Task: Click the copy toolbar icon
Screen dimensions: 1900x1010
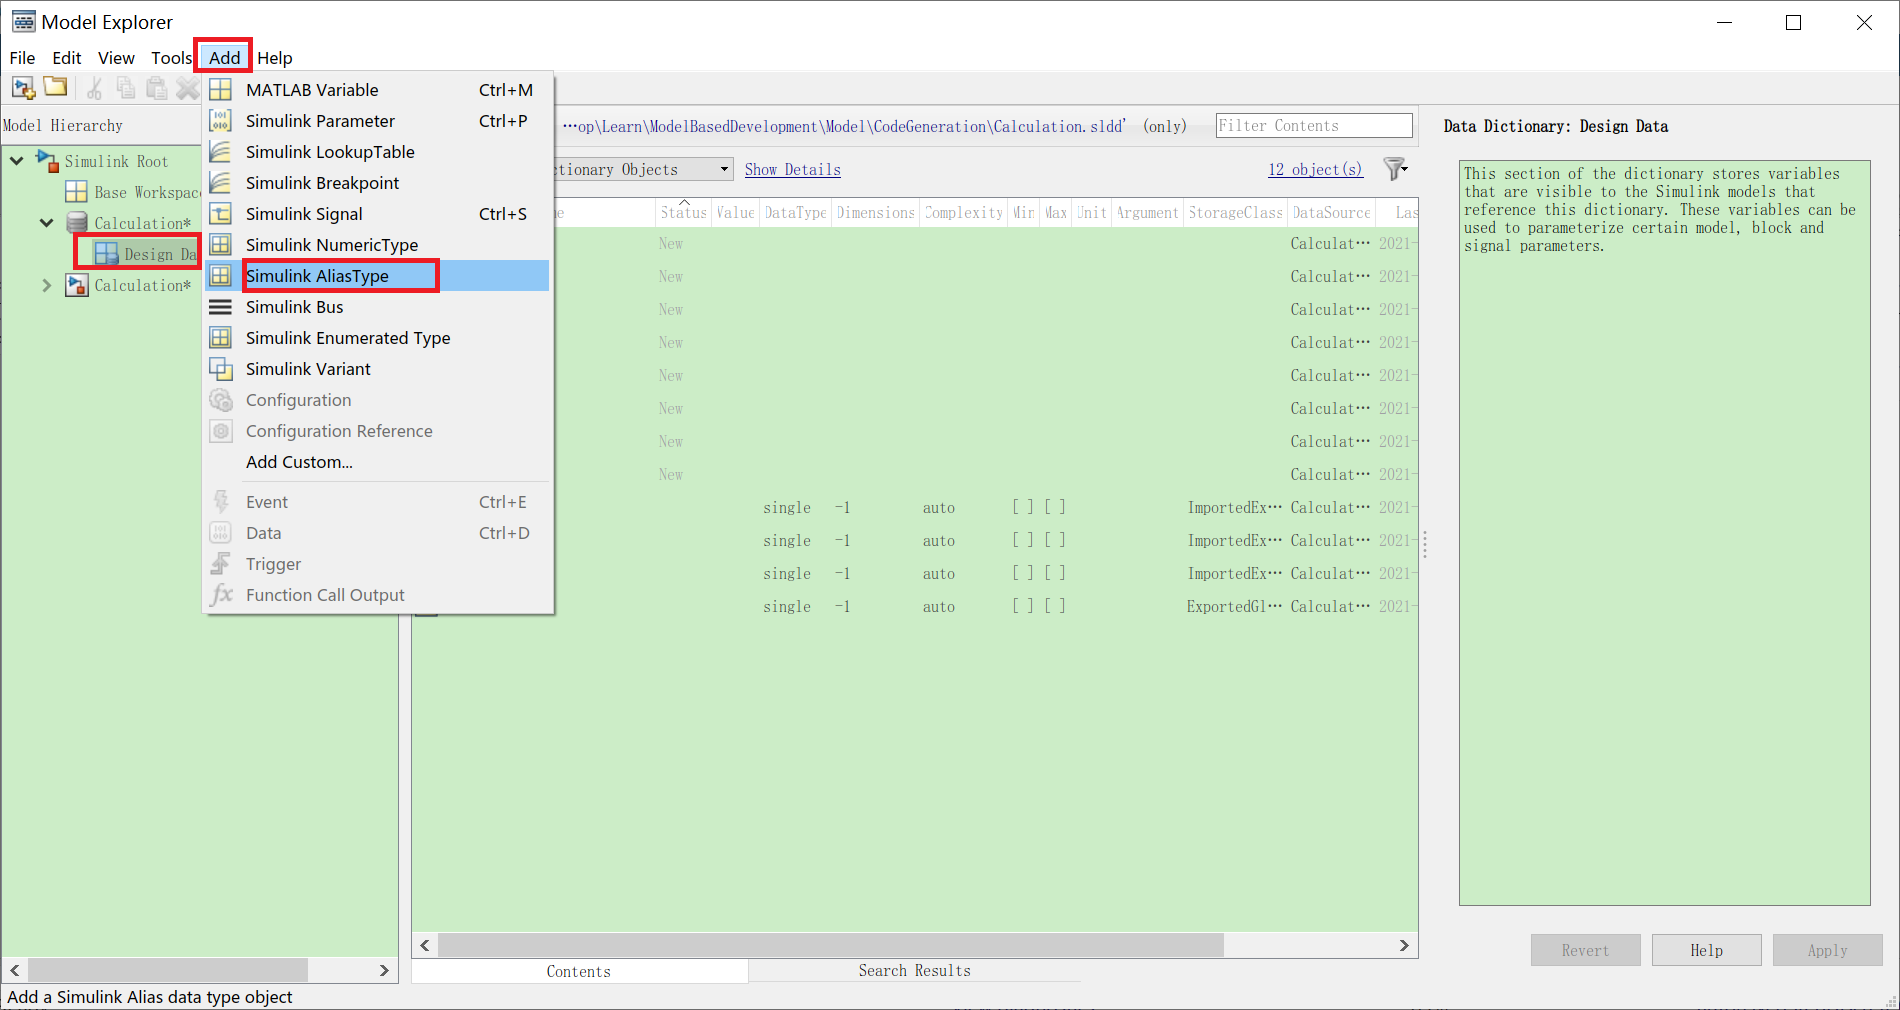Action: point(125,88)
